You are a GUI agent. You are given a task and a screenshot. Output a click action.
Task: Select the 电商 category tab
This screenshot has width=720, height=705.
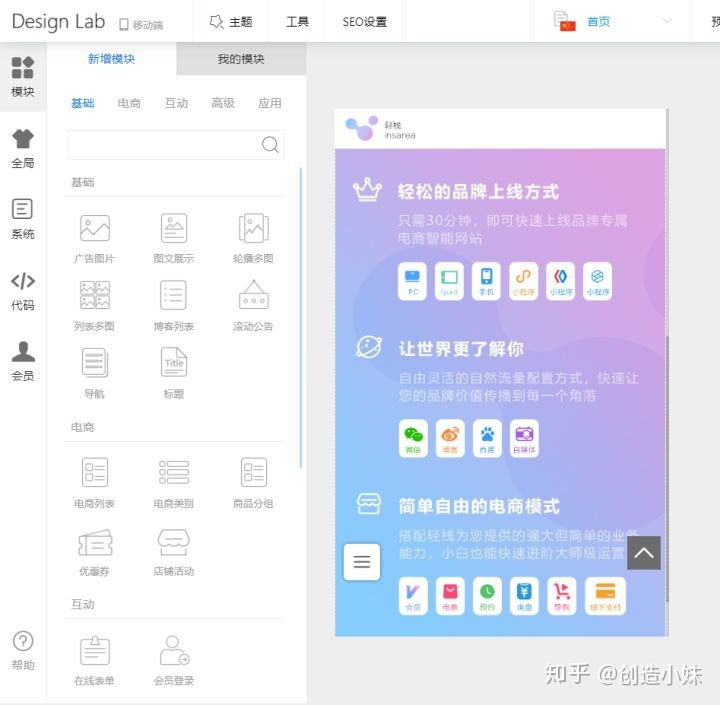(x=129, y=103)
